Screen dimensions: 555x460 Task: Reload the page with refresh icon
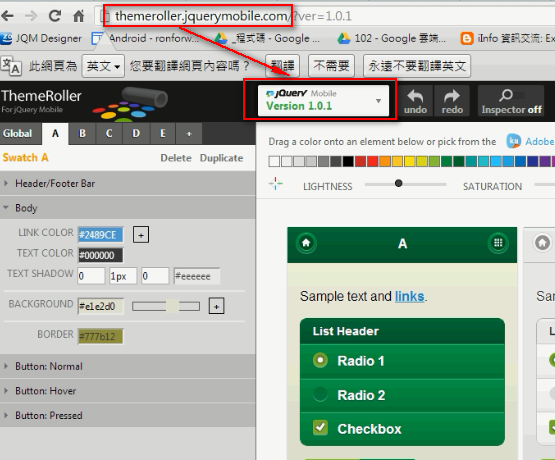tap(55, 16)
